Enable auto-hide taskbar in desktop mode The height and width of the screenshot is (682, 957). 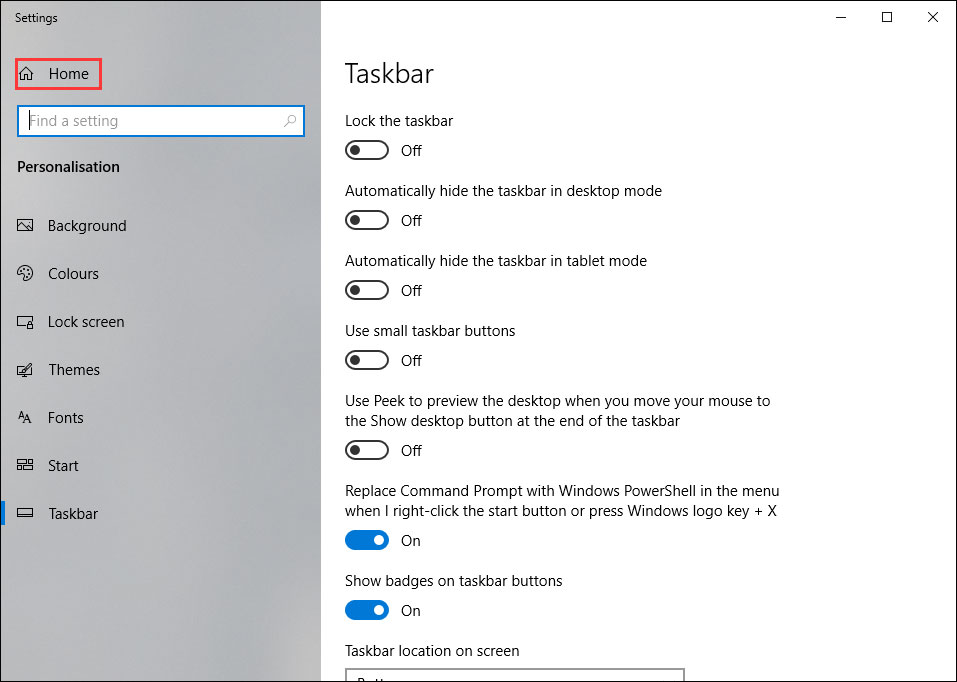(x=367, y=220)
